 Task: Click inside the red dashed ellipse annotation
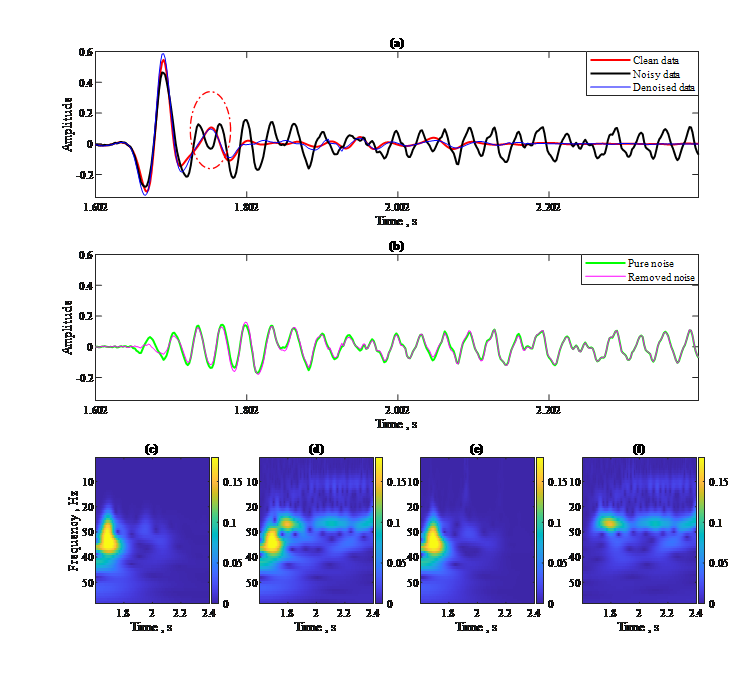(x=211, y=130)
